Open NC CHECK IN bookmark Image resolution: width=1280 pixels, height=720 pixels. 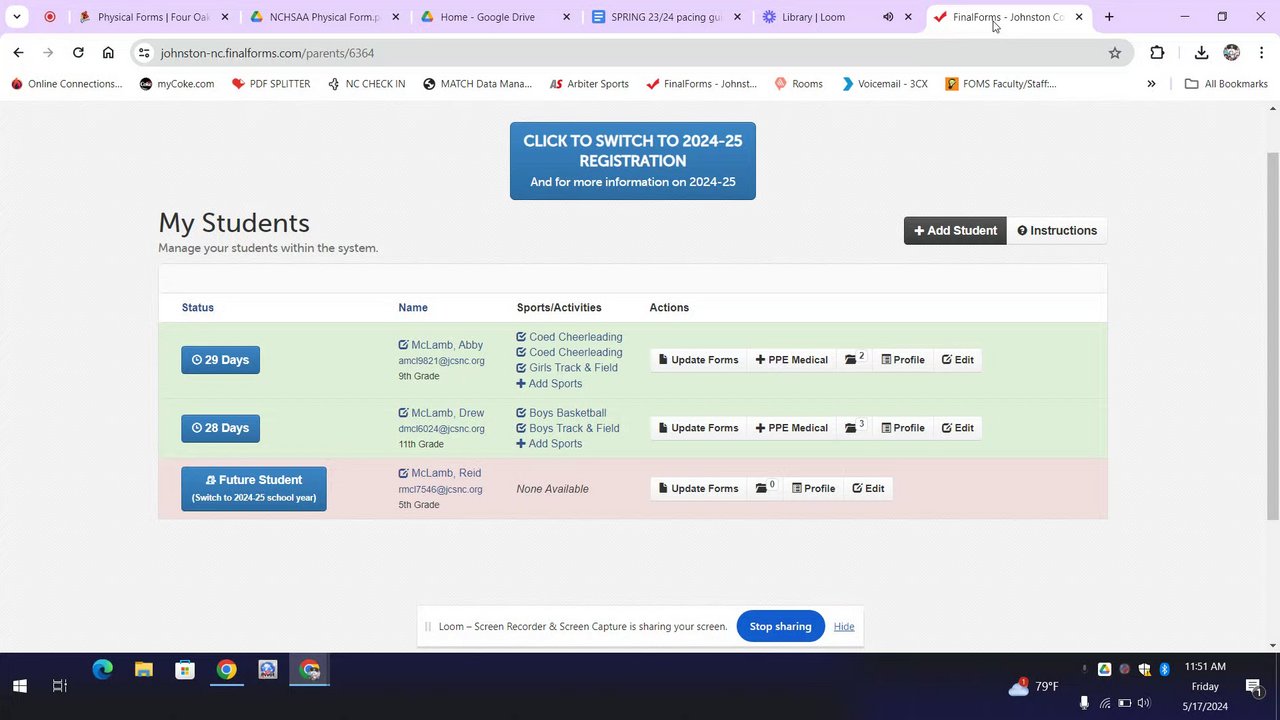point(366,84)
